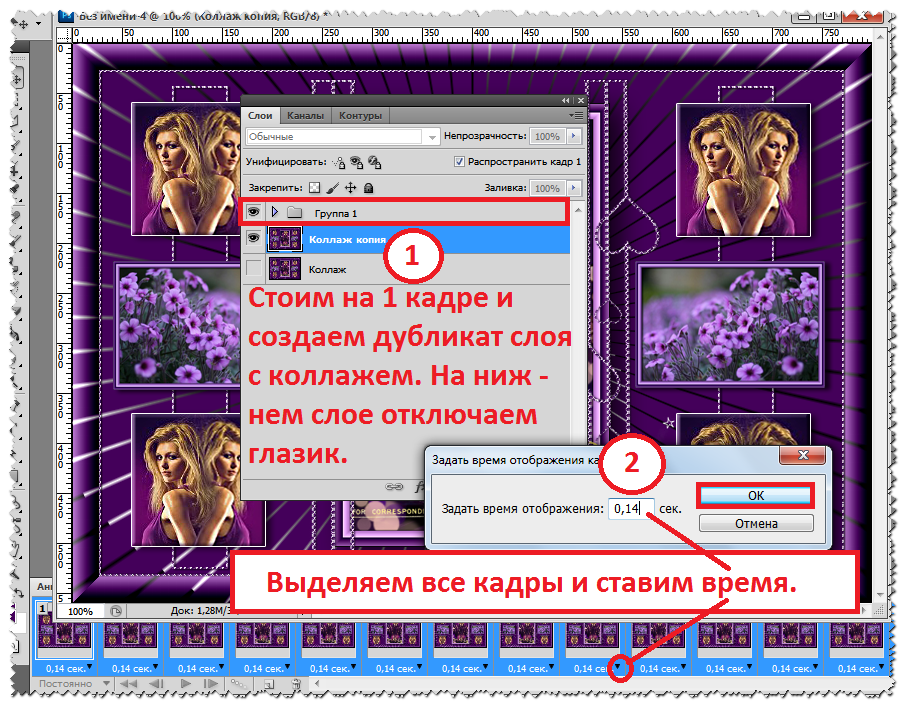Click tween animation frames icon
906x707 pixels.
coord(237,684)
